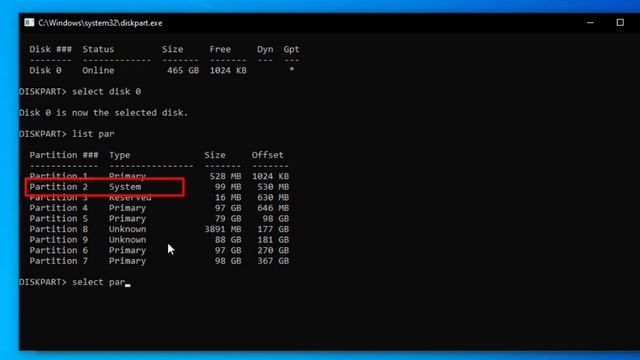Image resolution: width=640 pixels, height=360 pixels.
Task: Click the 'Partition 7' row label
Action: [x=58, y=261]
